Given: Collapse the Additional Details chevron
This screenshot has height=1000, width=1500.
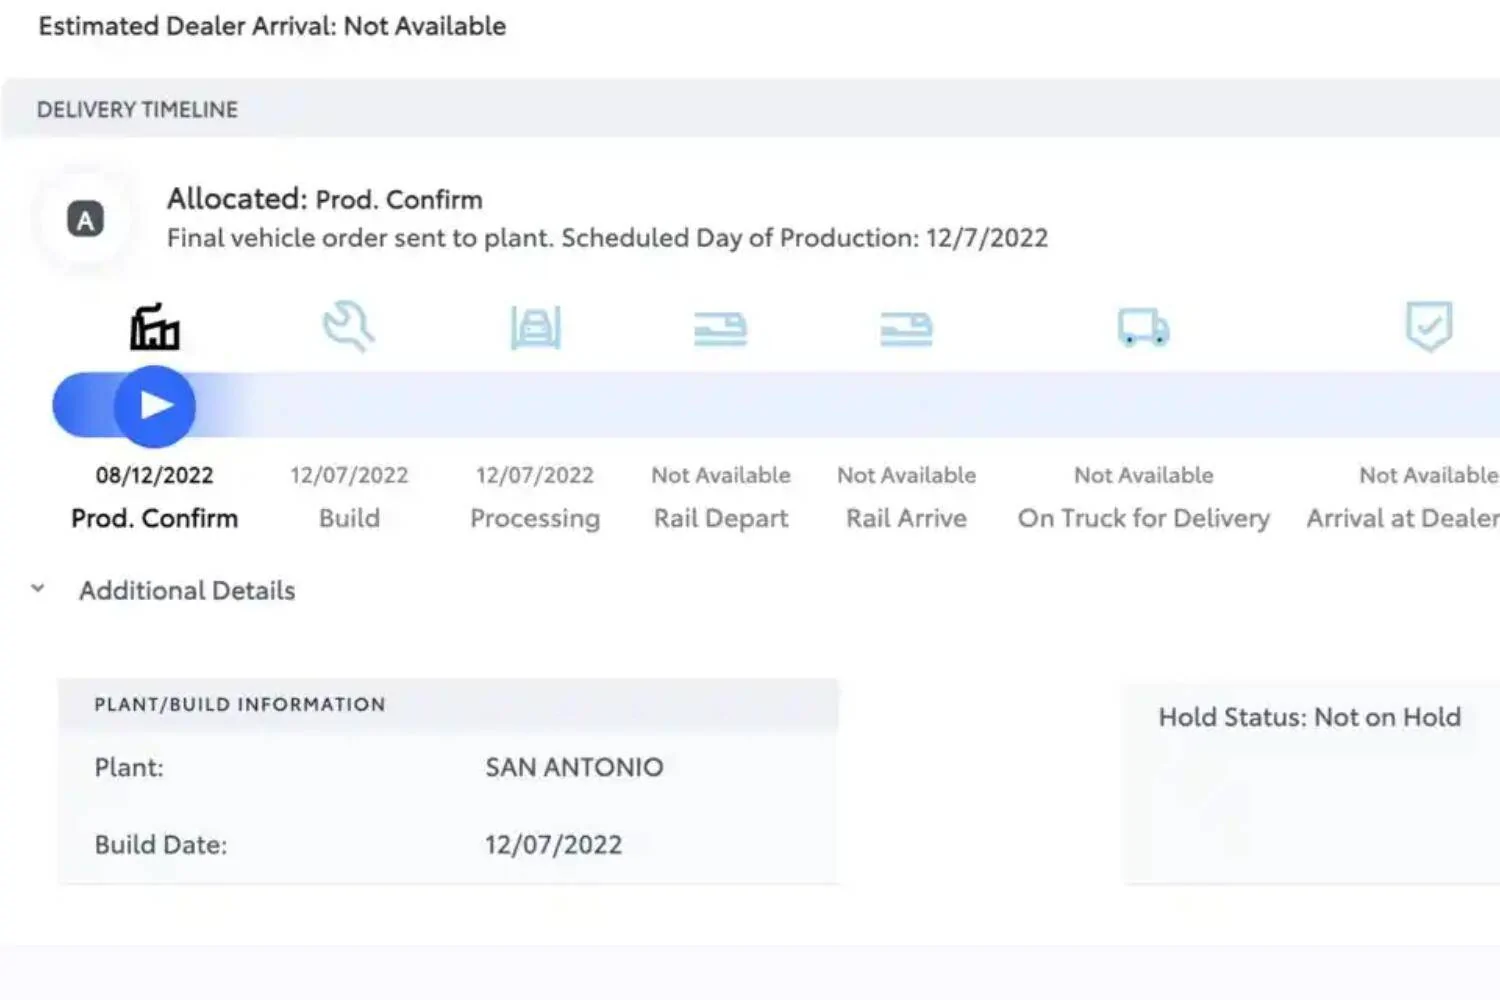Looking at the screenshot, I should coord(38,589).
